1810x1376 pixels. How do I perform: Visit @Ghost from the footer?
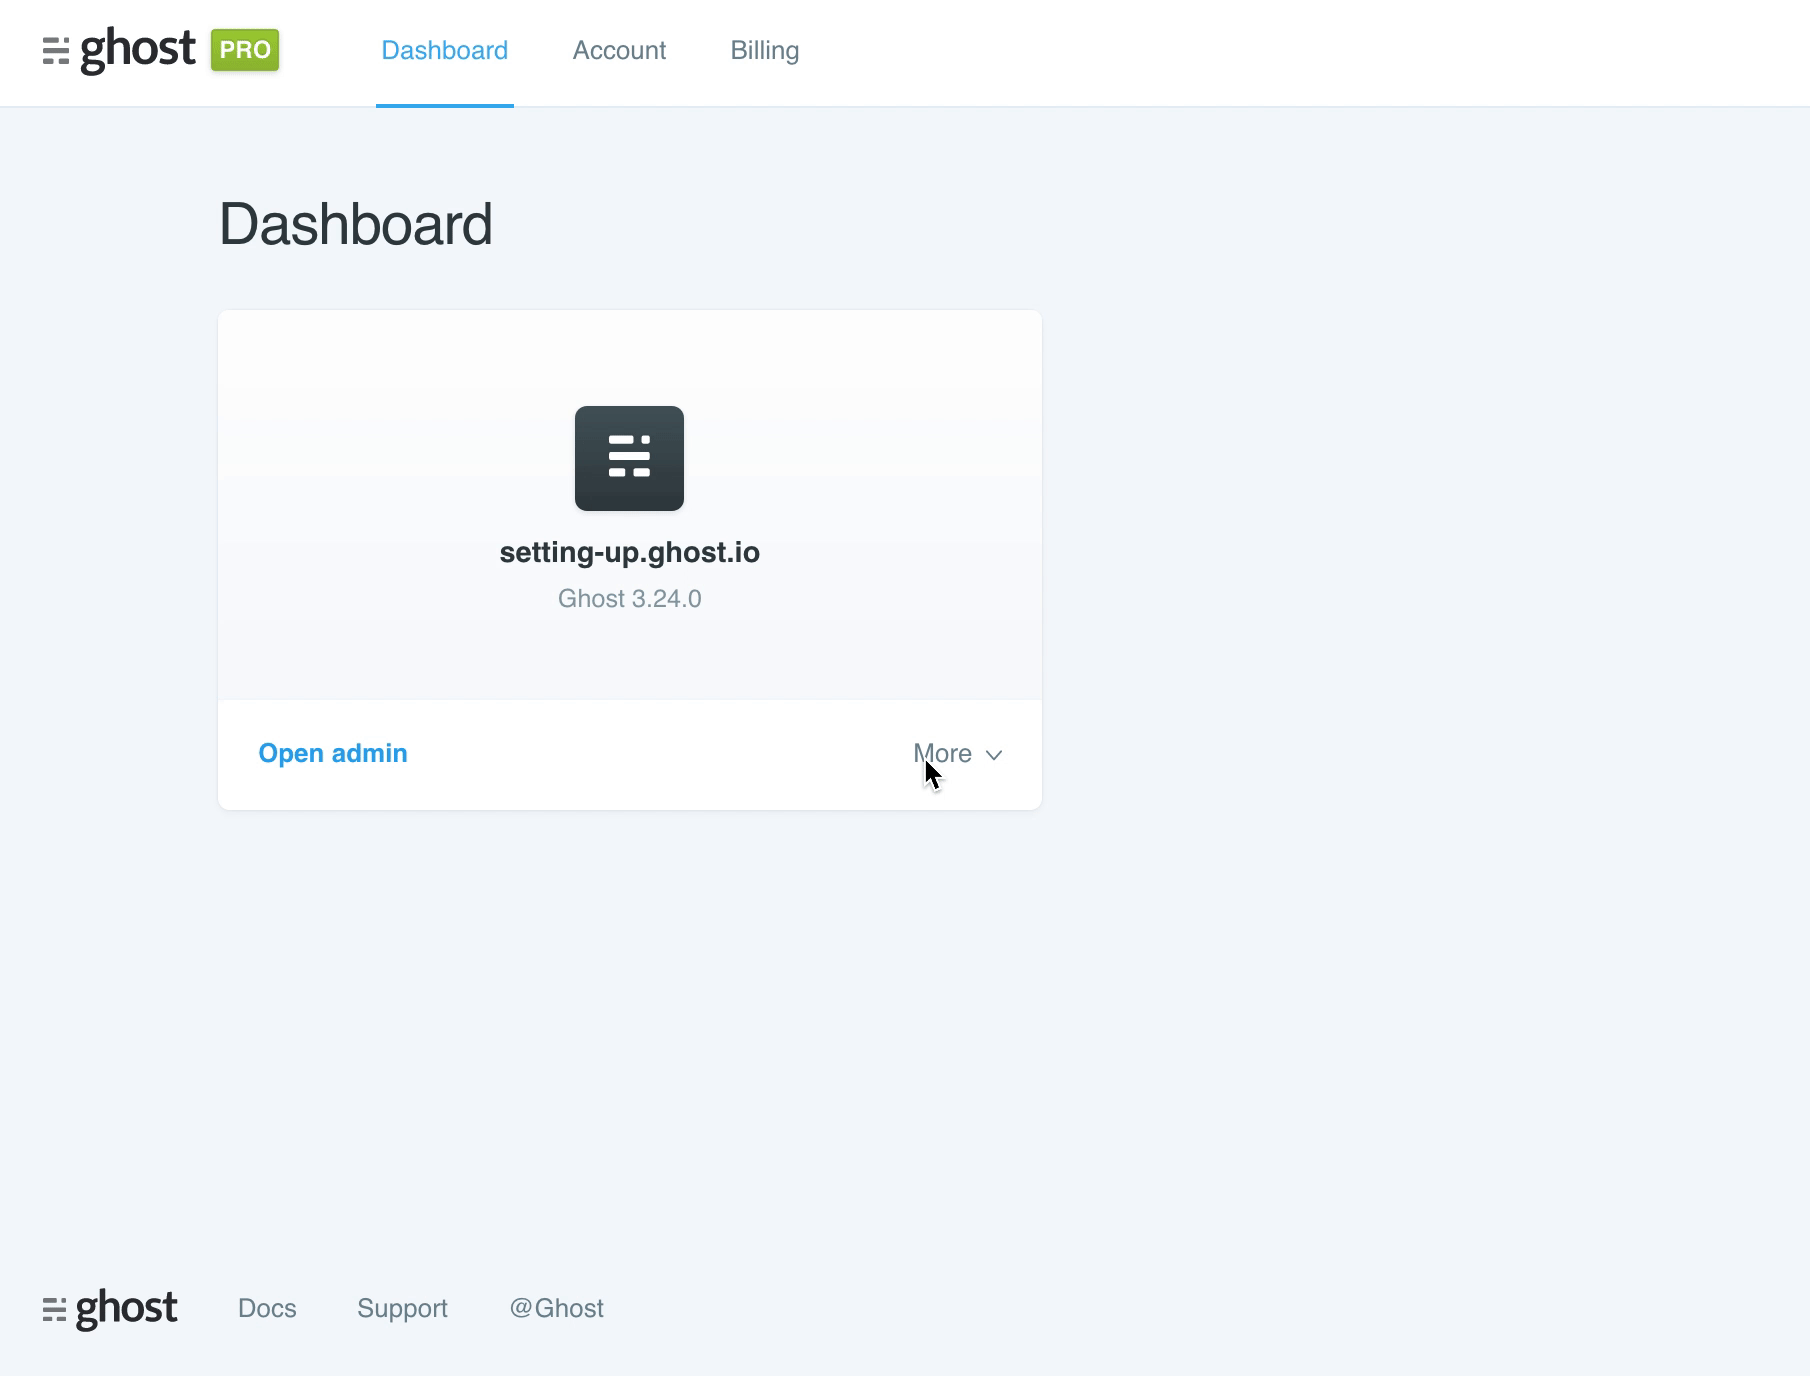click(x=558, y=1307)
